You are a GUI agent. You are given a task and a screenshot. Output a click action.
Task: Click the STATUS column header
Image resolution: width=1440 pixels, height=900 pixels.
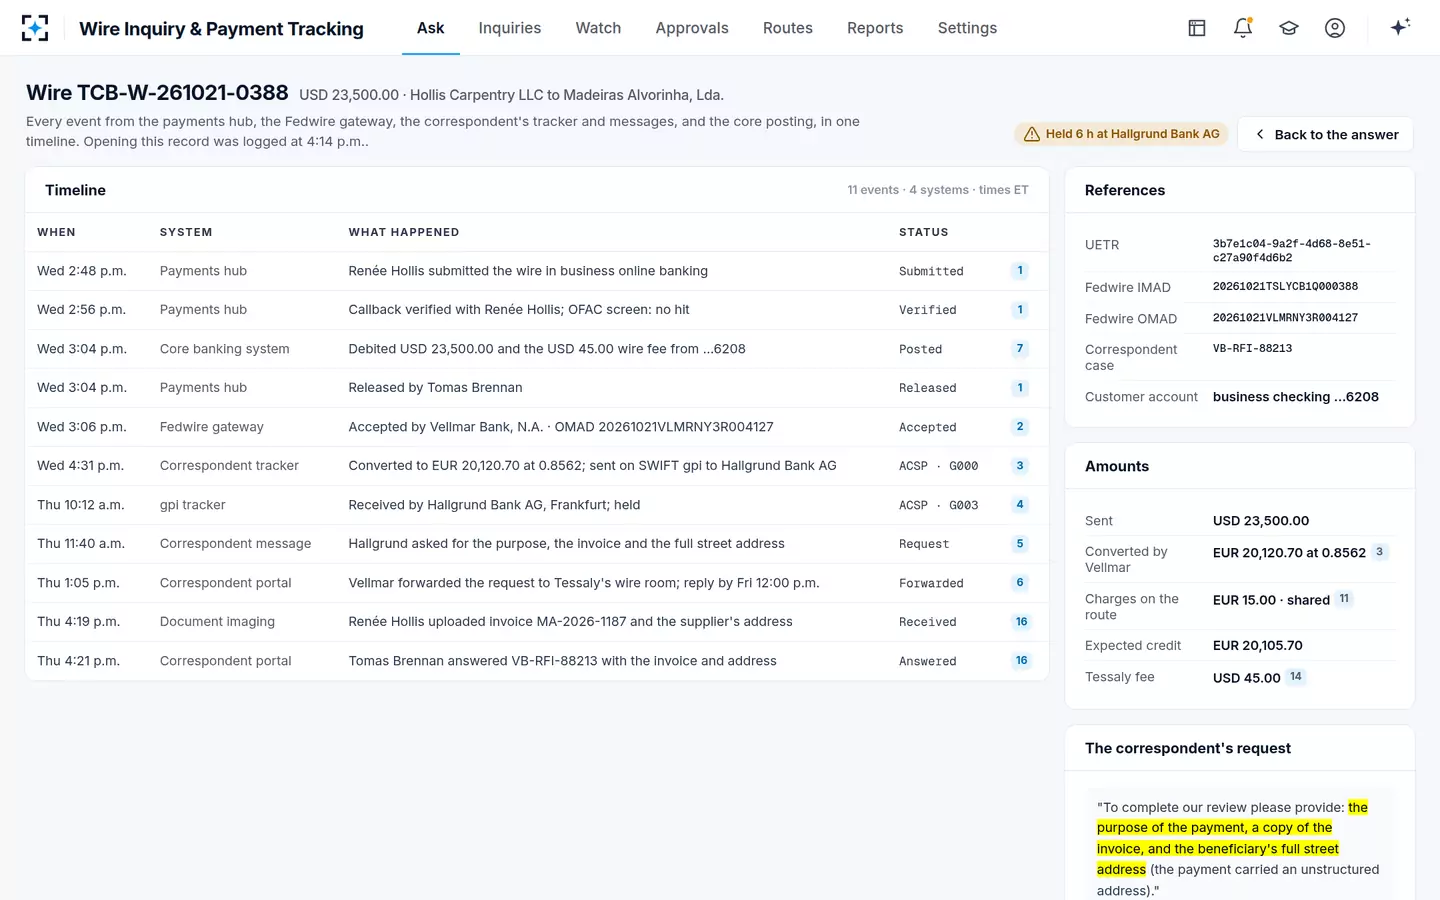tap(923, 232)
